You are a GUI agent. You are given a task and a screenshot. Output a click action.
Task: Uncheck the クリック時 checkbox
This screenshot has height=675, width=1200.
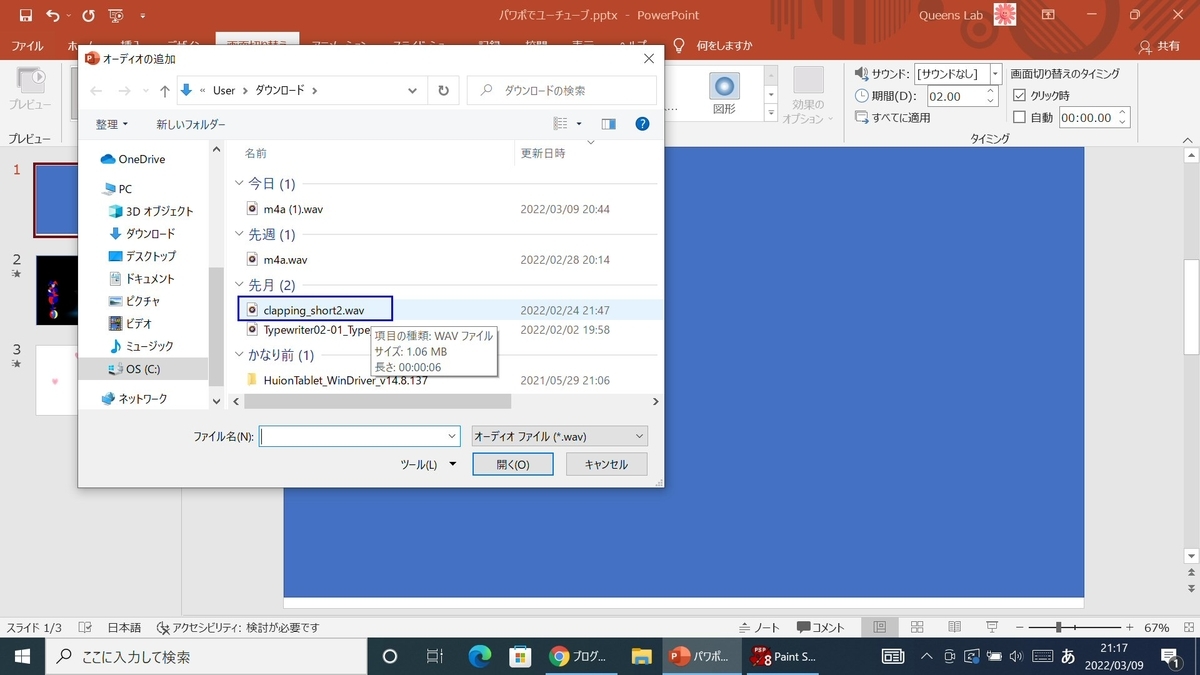1019,96
